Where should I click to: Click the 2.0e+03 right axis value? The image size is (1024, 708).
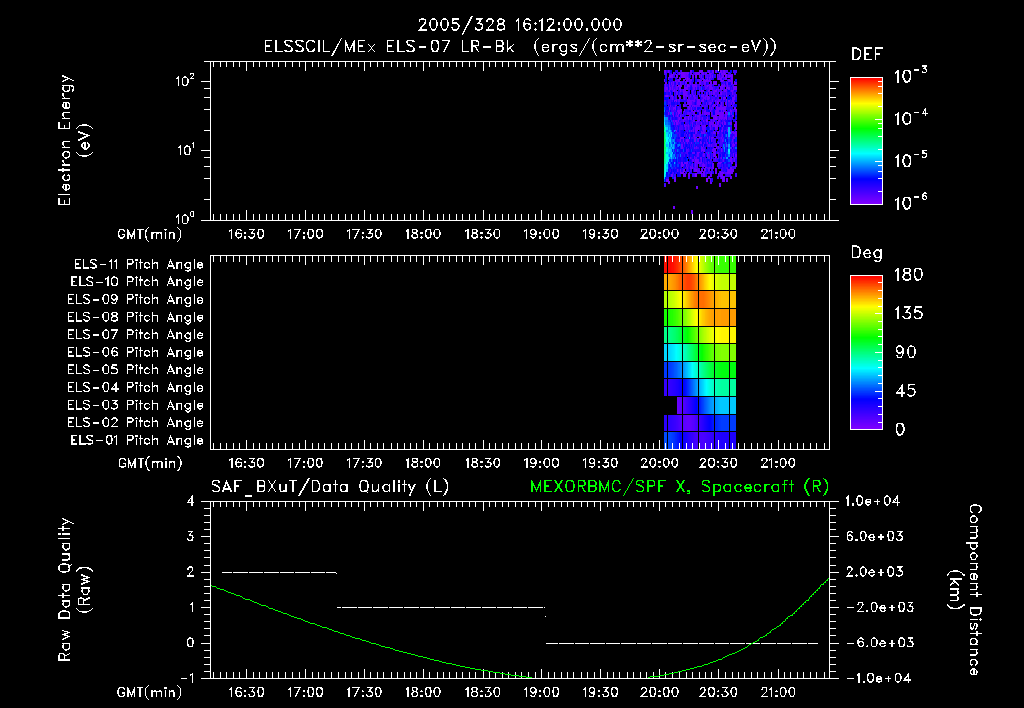(x=874, y=572)
